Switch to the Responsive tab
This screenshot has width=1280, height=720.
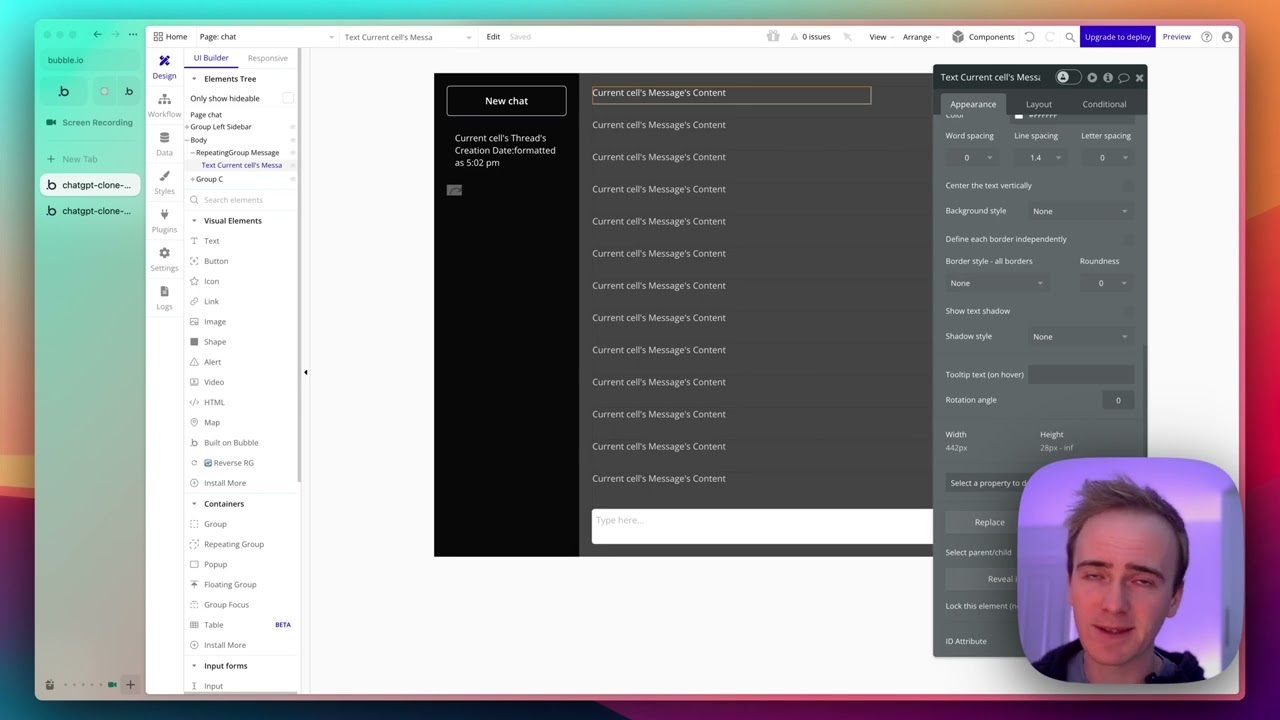coord(267,58)
